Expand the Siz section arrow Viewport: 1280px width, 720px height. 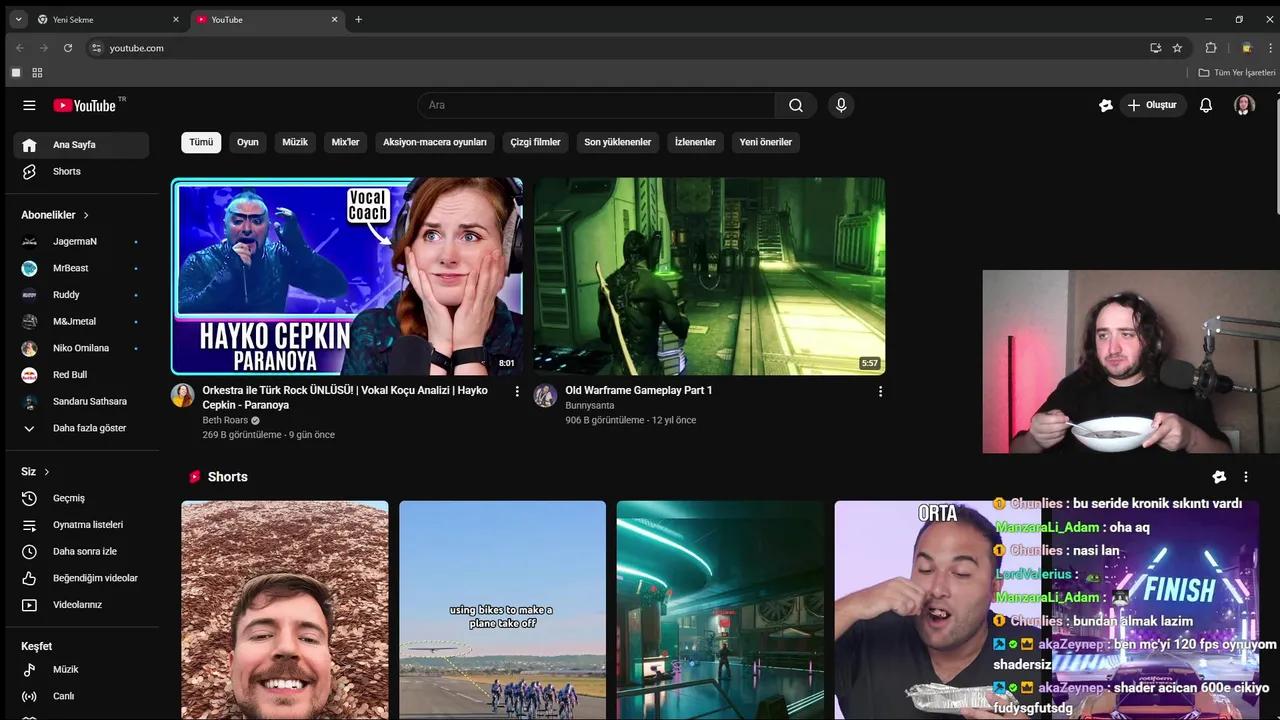[46, 472]
